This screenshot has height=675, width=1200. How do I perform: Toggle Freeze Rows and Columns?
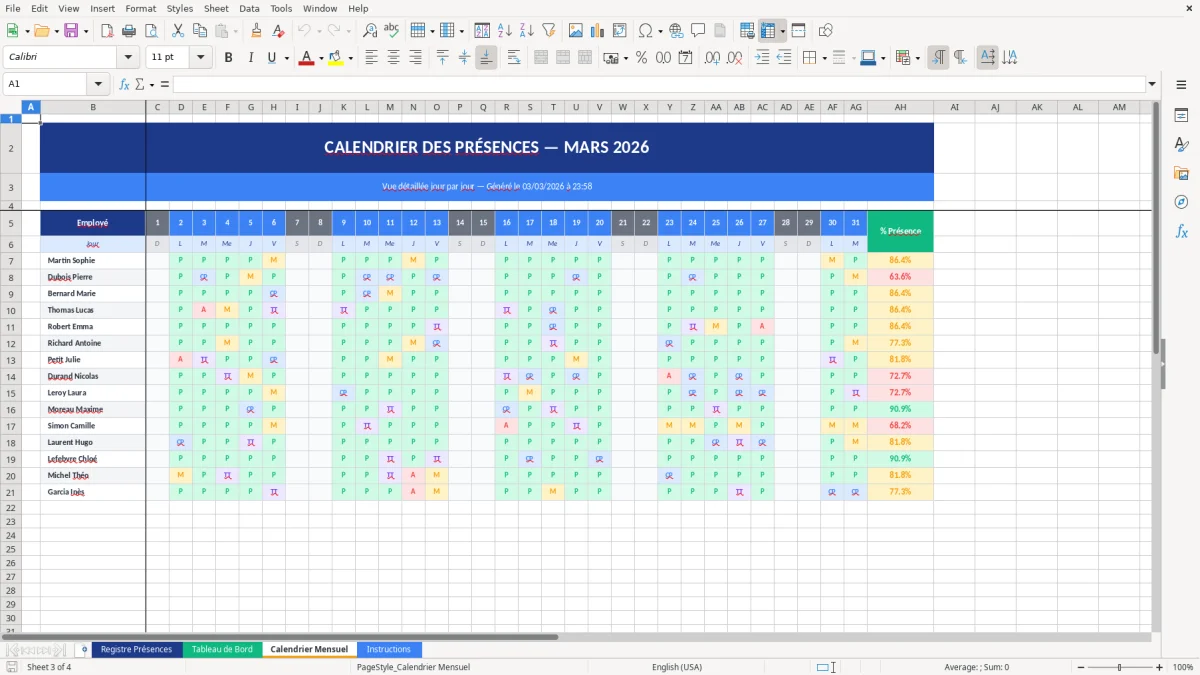[768, 31]
